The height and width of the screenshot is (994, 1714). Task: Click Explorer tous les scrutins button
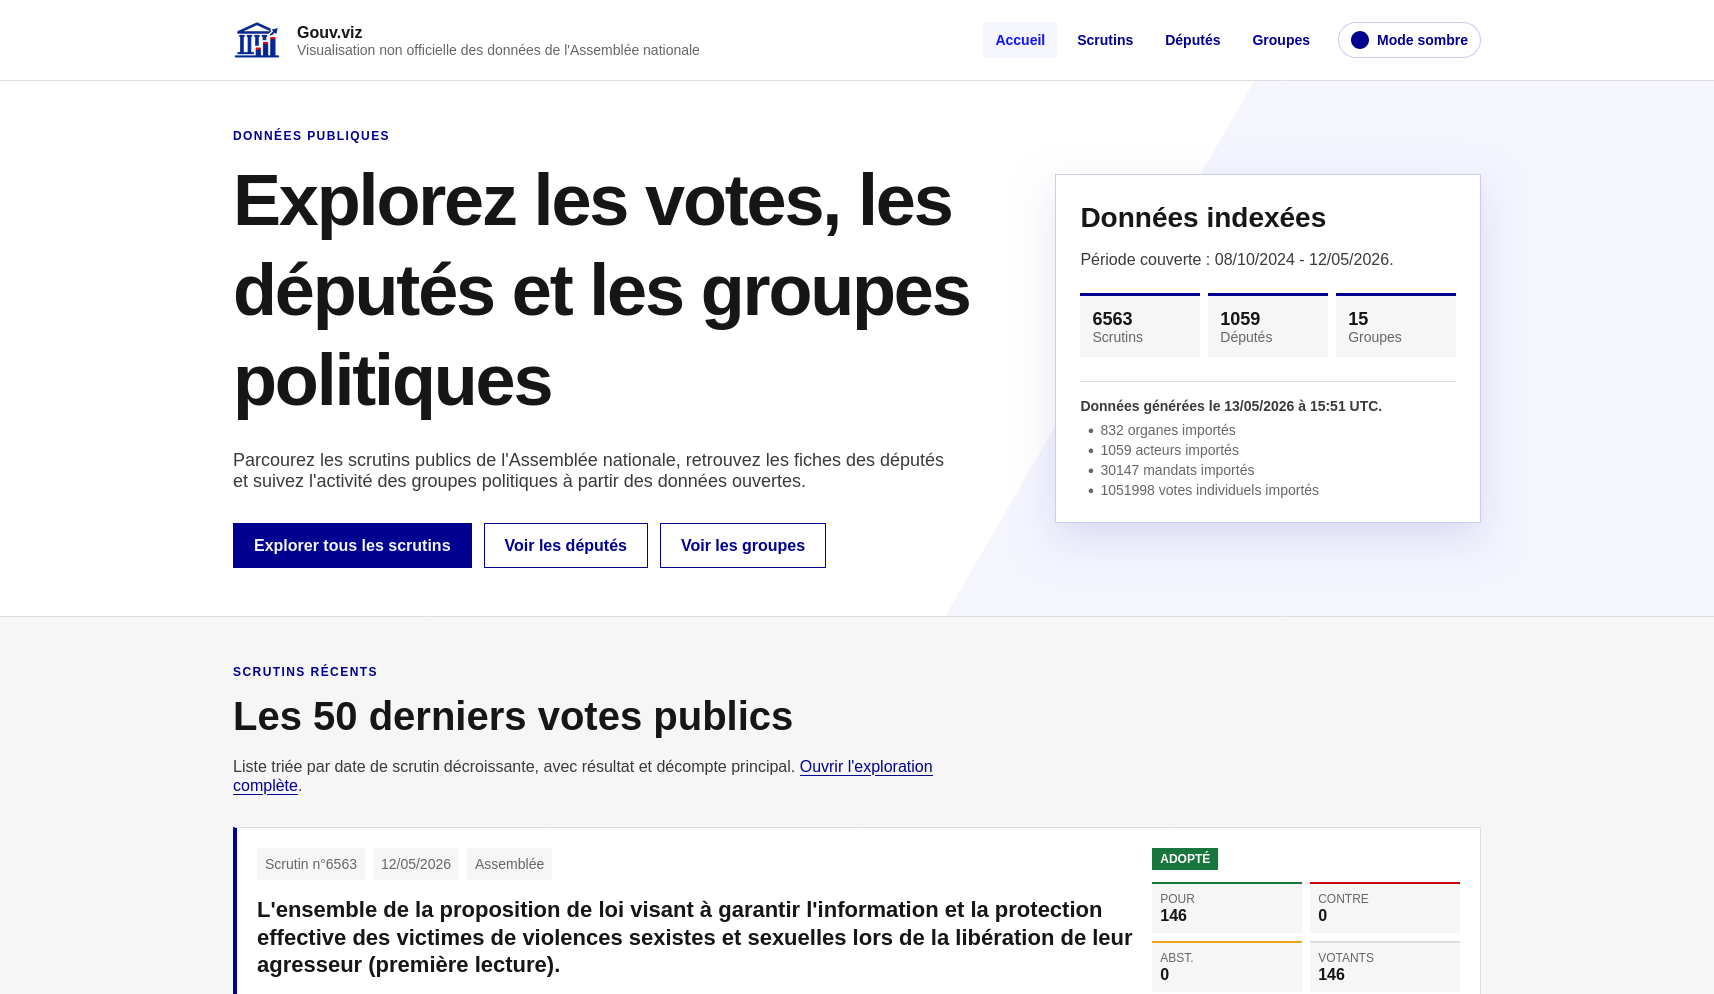pos(352,545)
